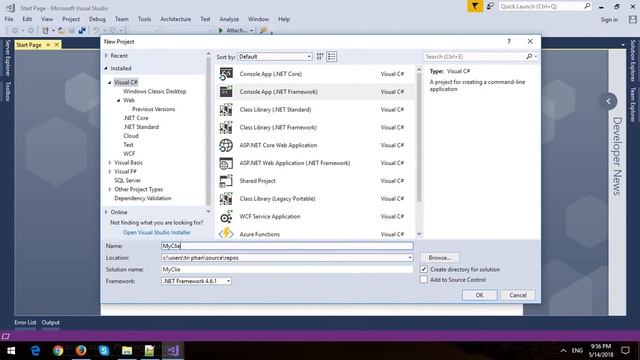
Task: Expand the Online section
Action: (x=106, y=212)
